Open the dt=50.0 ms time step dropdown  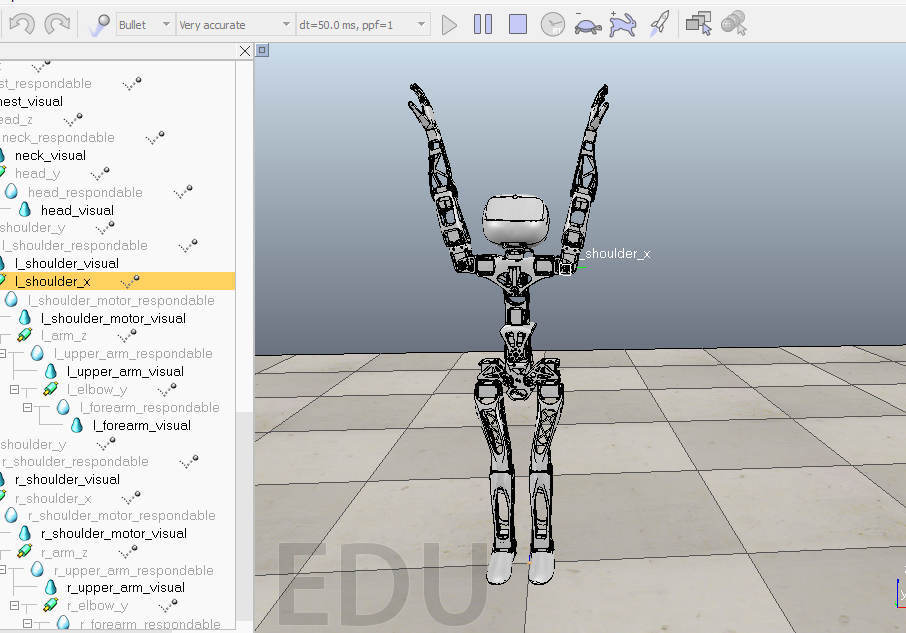tap(363, 24)
